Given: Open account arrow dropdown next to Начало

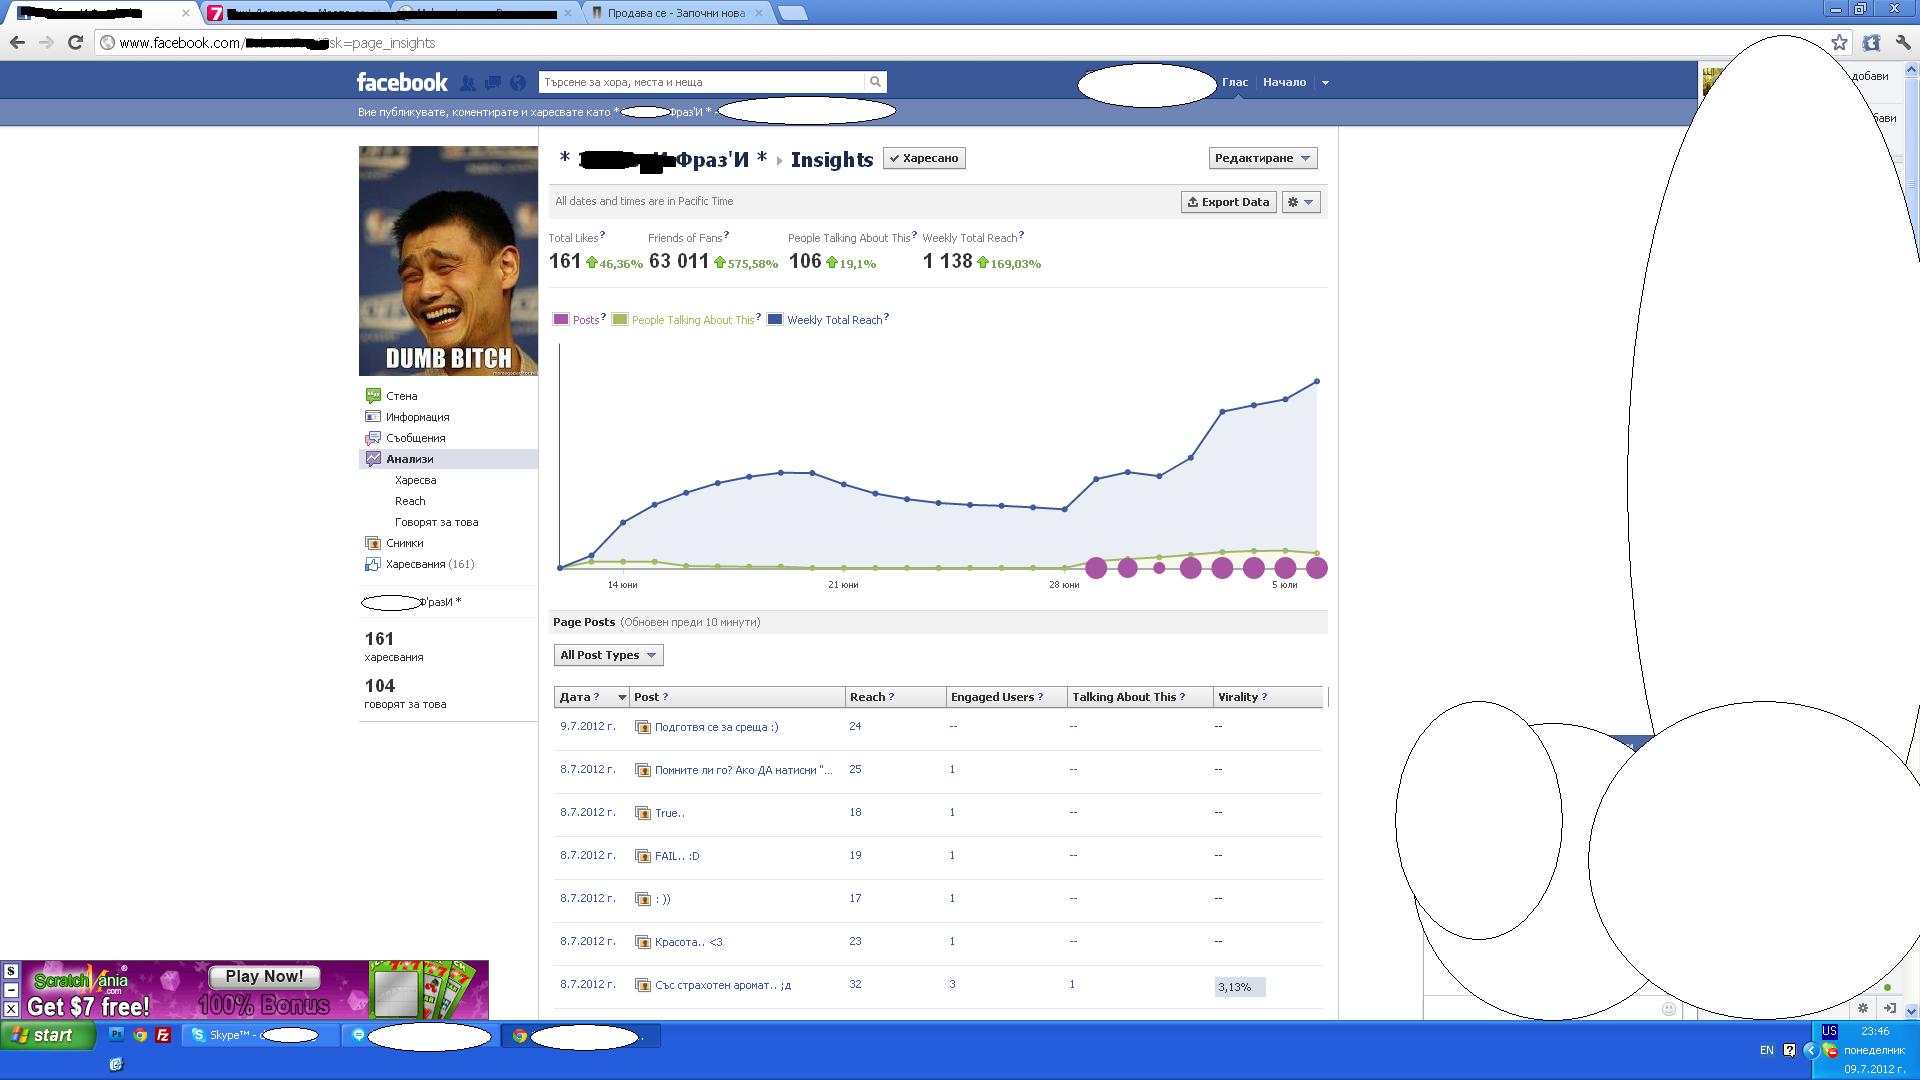Looking at the screenshot, I should pyautogui.click(x=1325, y=83).
